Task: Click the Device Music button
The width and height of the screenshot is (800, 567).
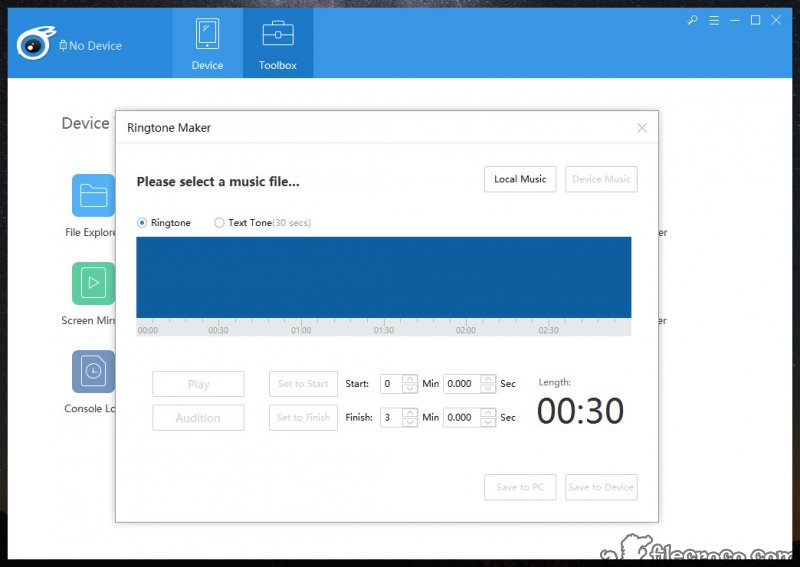Action: [601, 179]
